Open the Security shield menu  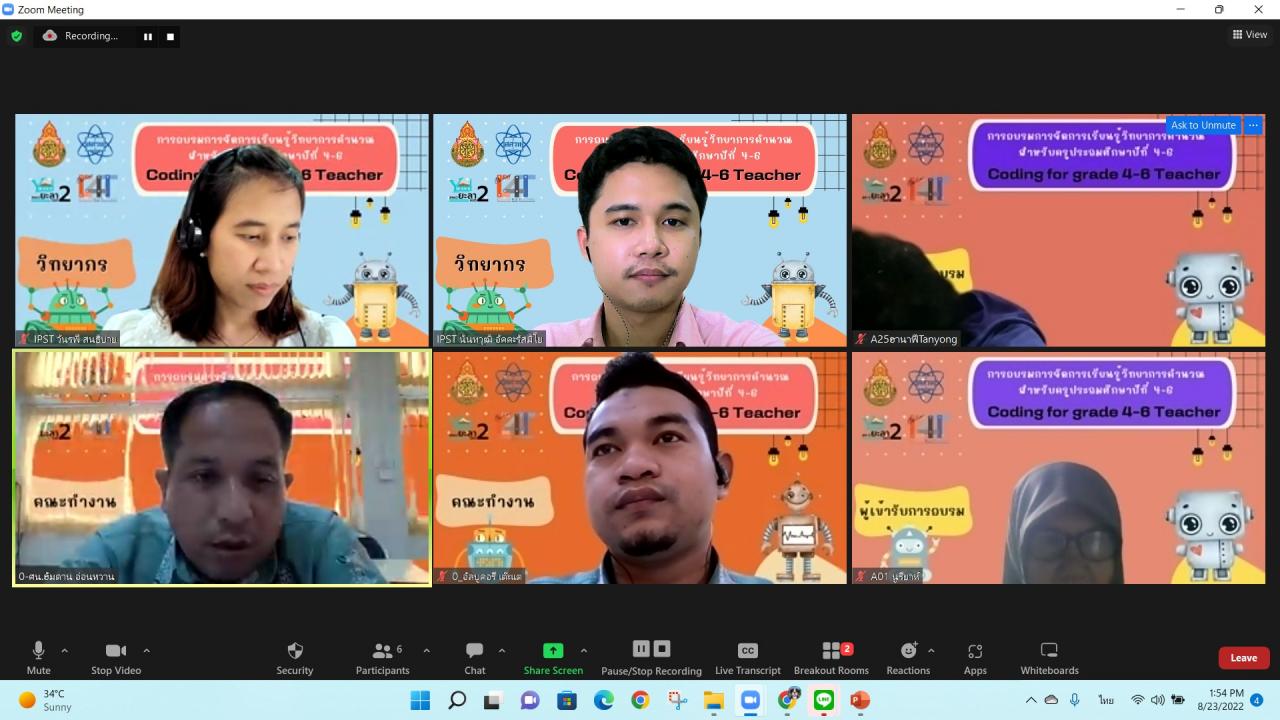(x=295, y=658)
